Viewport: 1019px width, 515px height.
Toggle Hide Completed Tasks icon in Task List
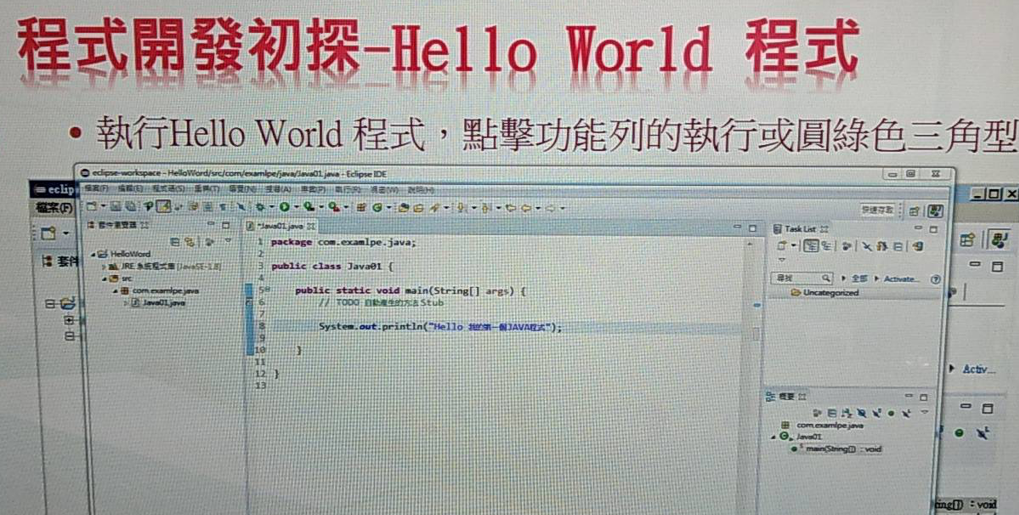(867, 246)
